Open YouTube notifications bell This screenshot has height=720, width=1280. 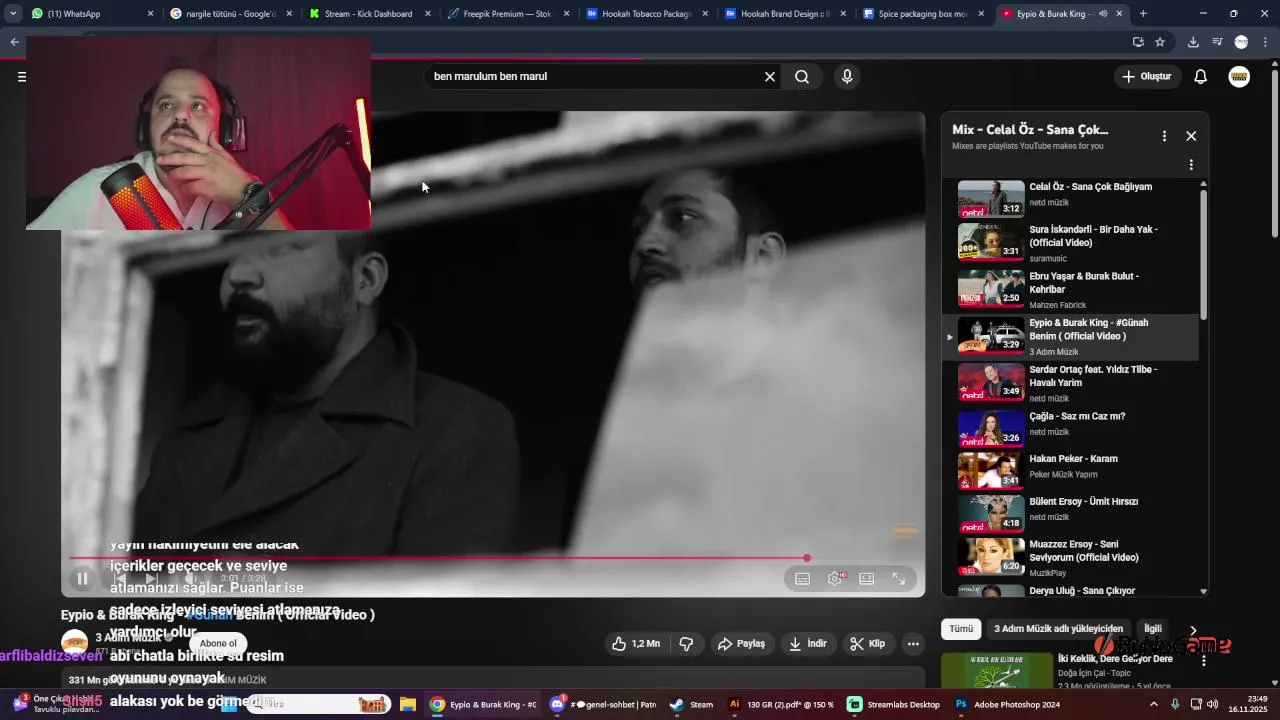point(1201,76)
